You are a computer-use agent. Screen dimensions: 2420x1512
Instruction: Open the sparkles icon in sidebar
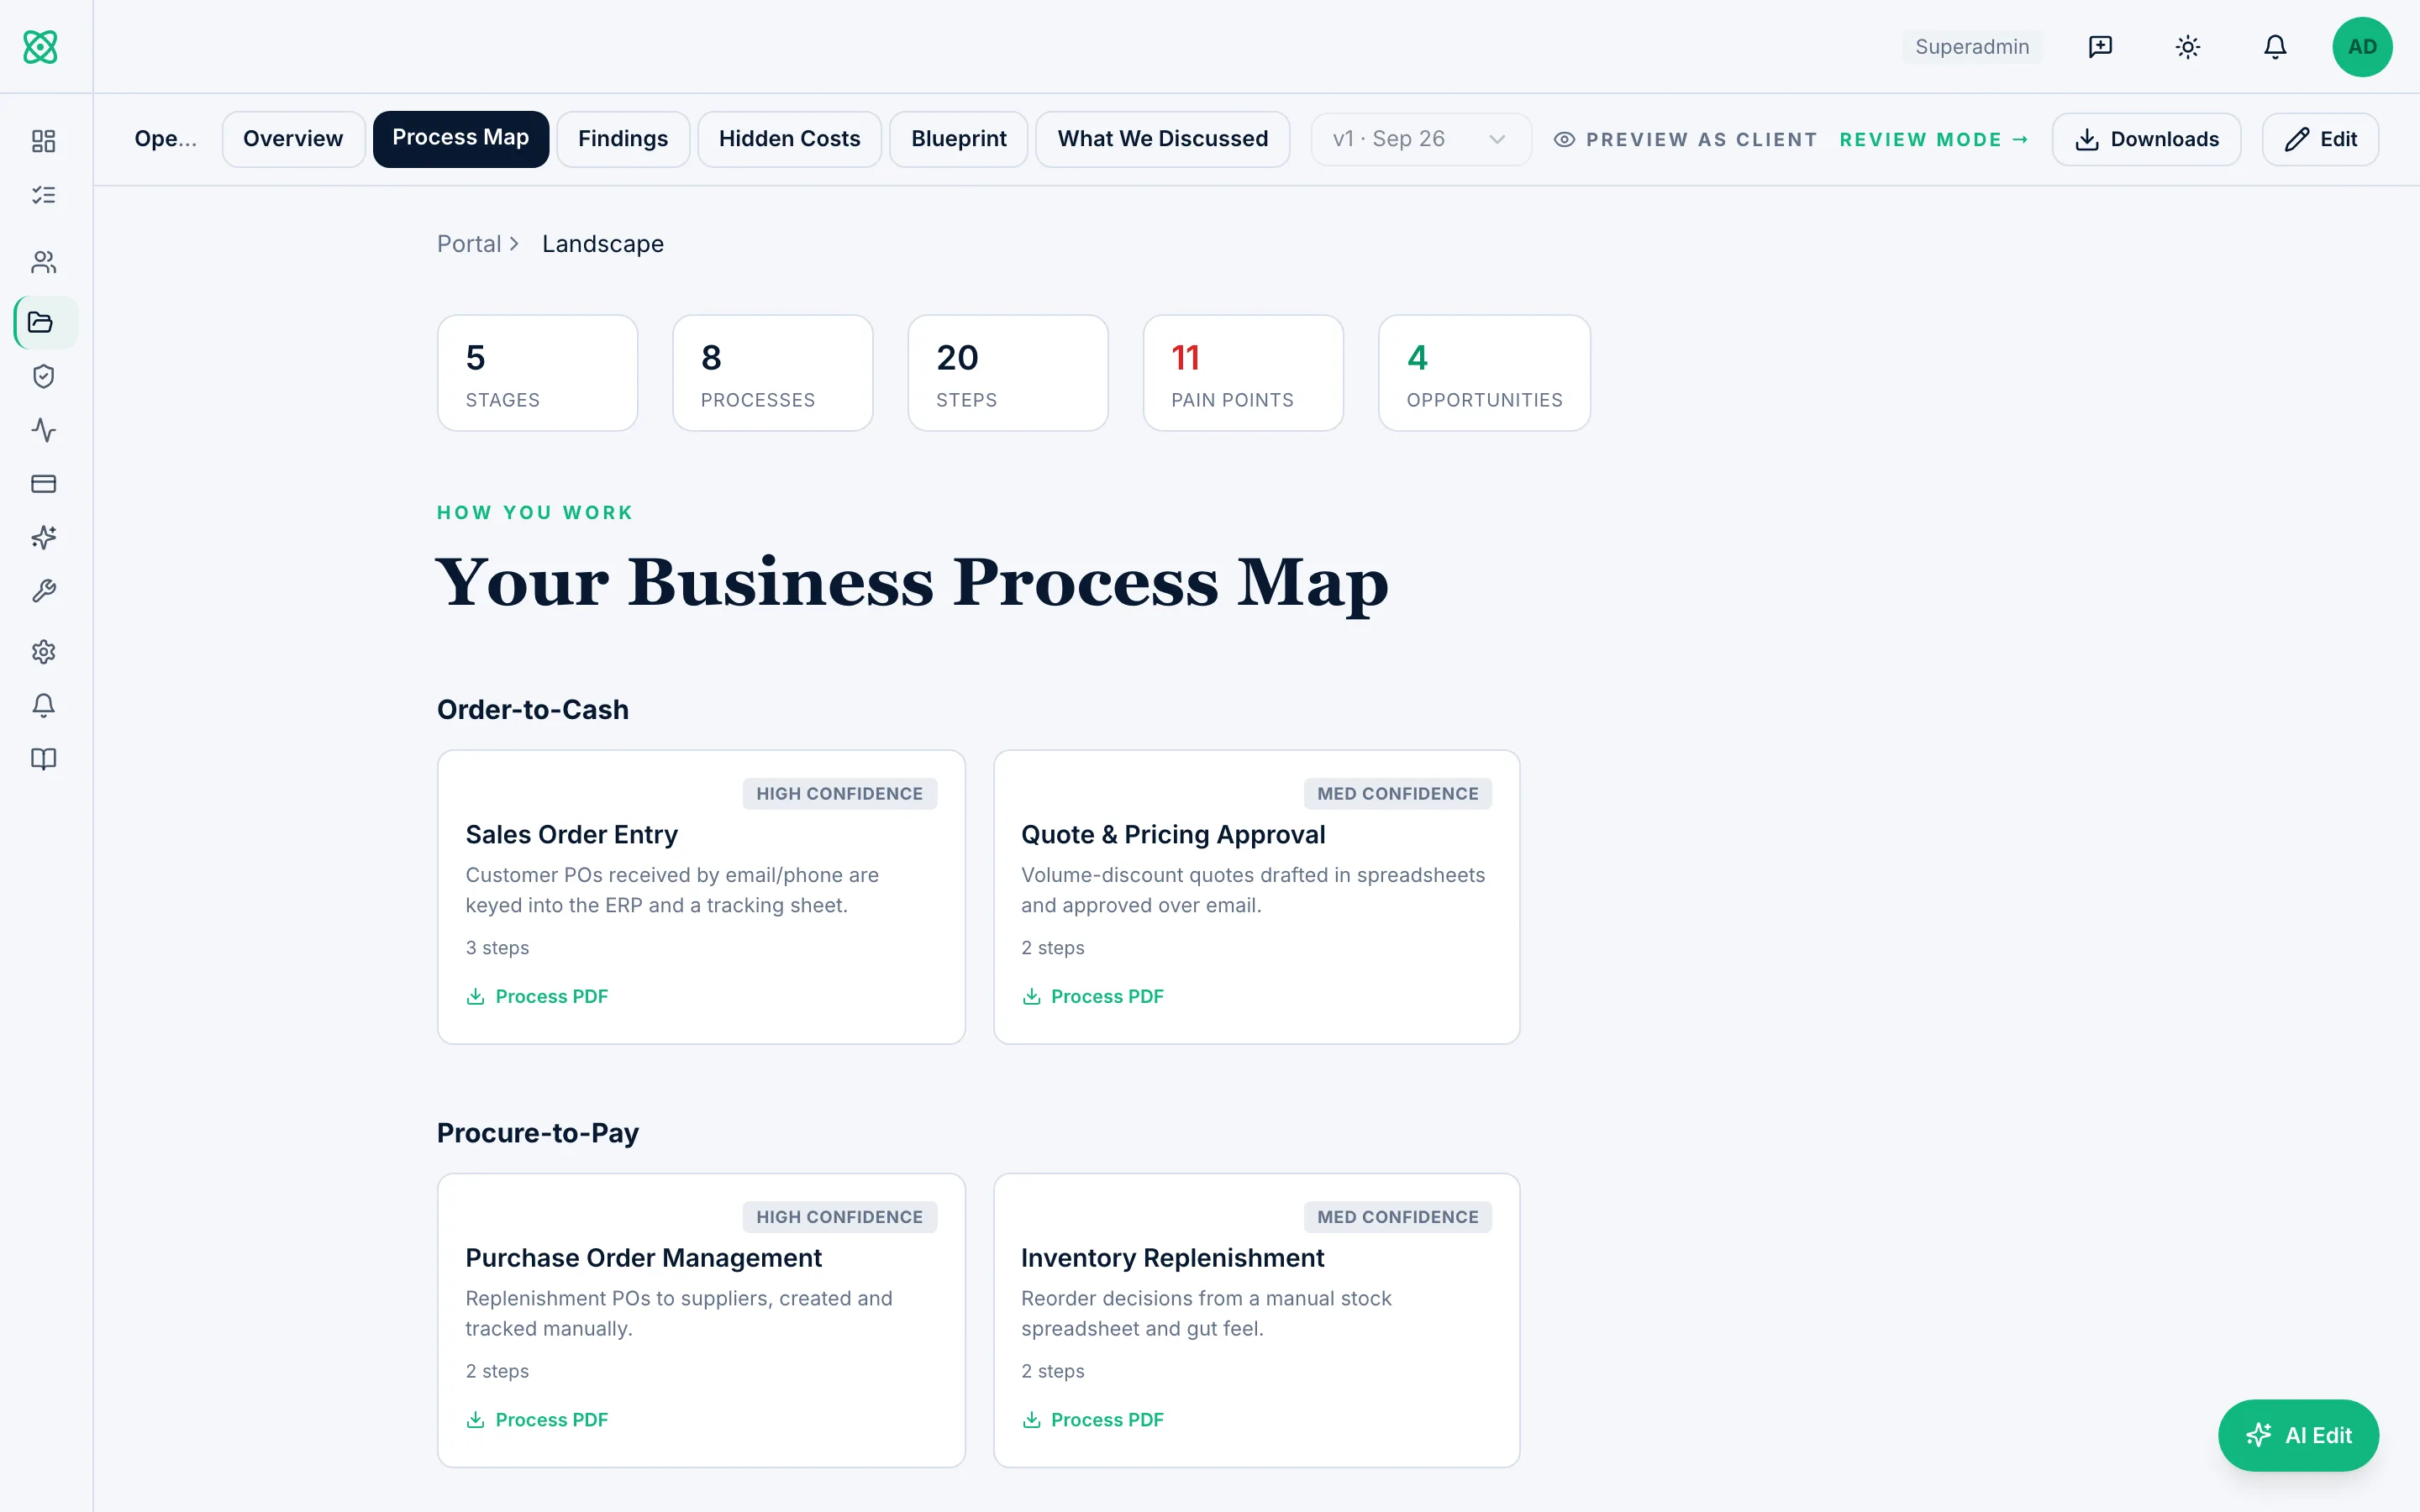coord(43,538)
